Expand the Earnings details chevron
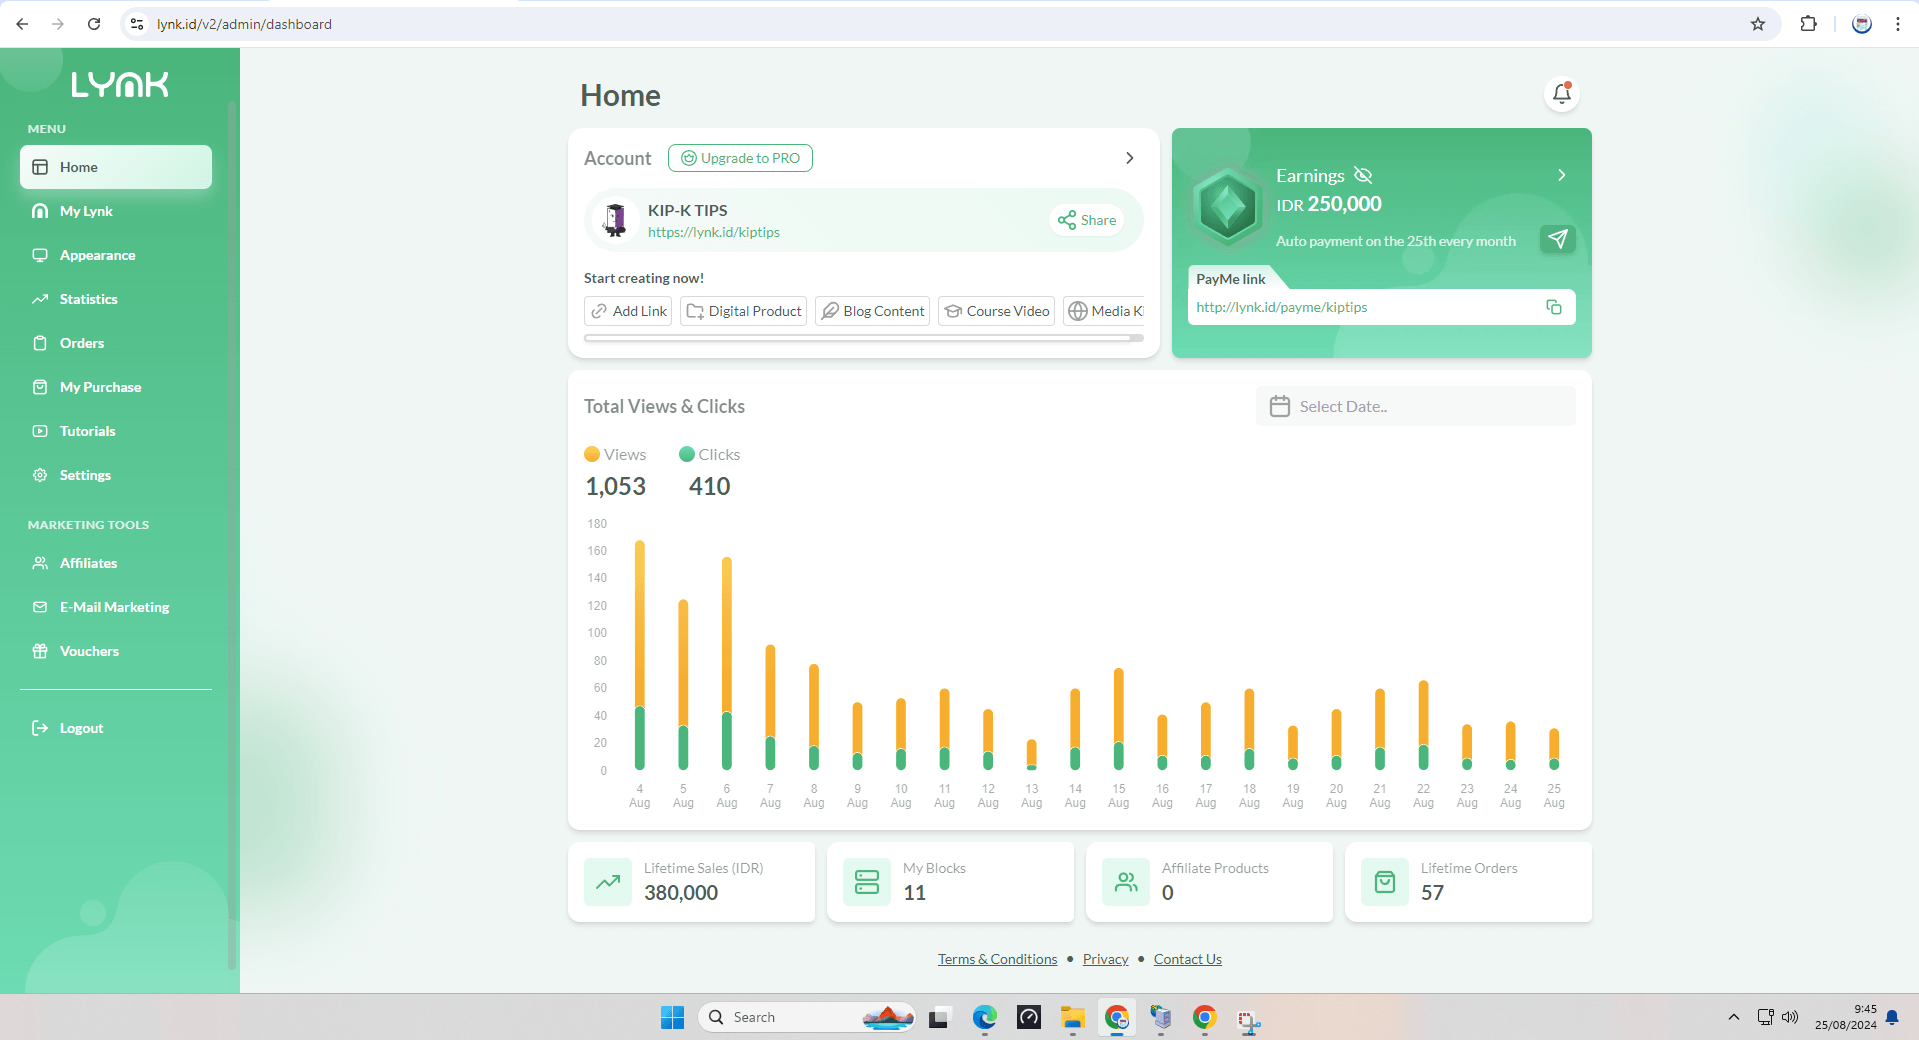Screen dimensions: 1919x1040 pyautogui.click(x=1561, y=175)
